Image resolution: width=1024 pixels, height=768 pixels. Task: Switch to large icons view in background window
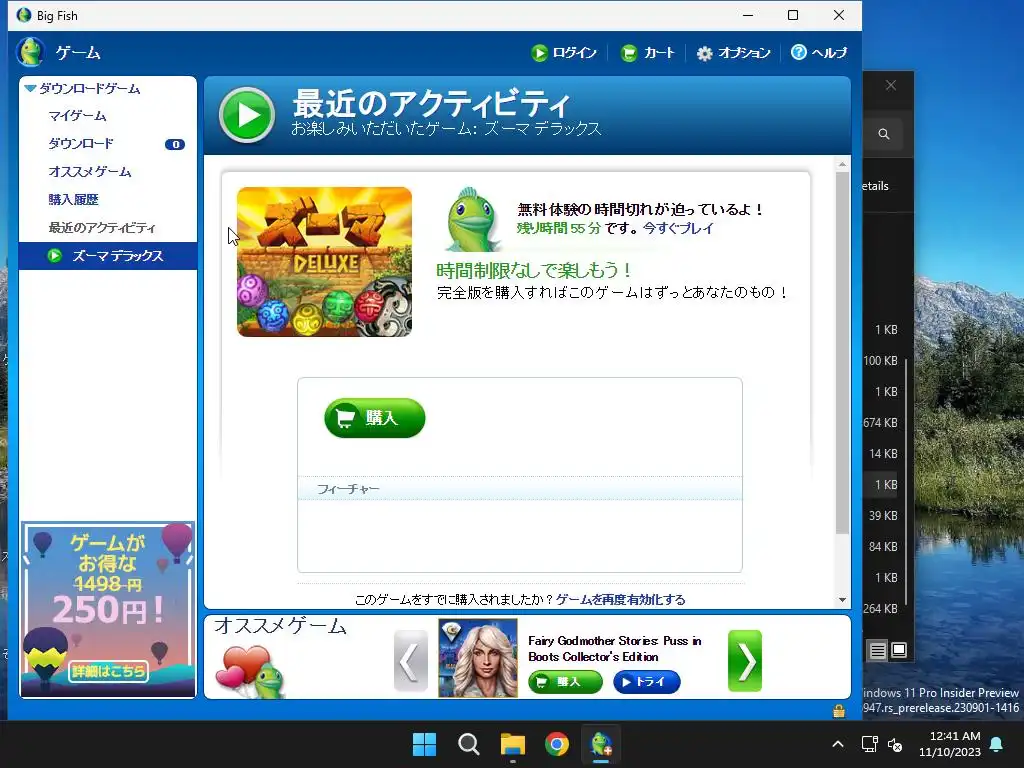(899, 650)
